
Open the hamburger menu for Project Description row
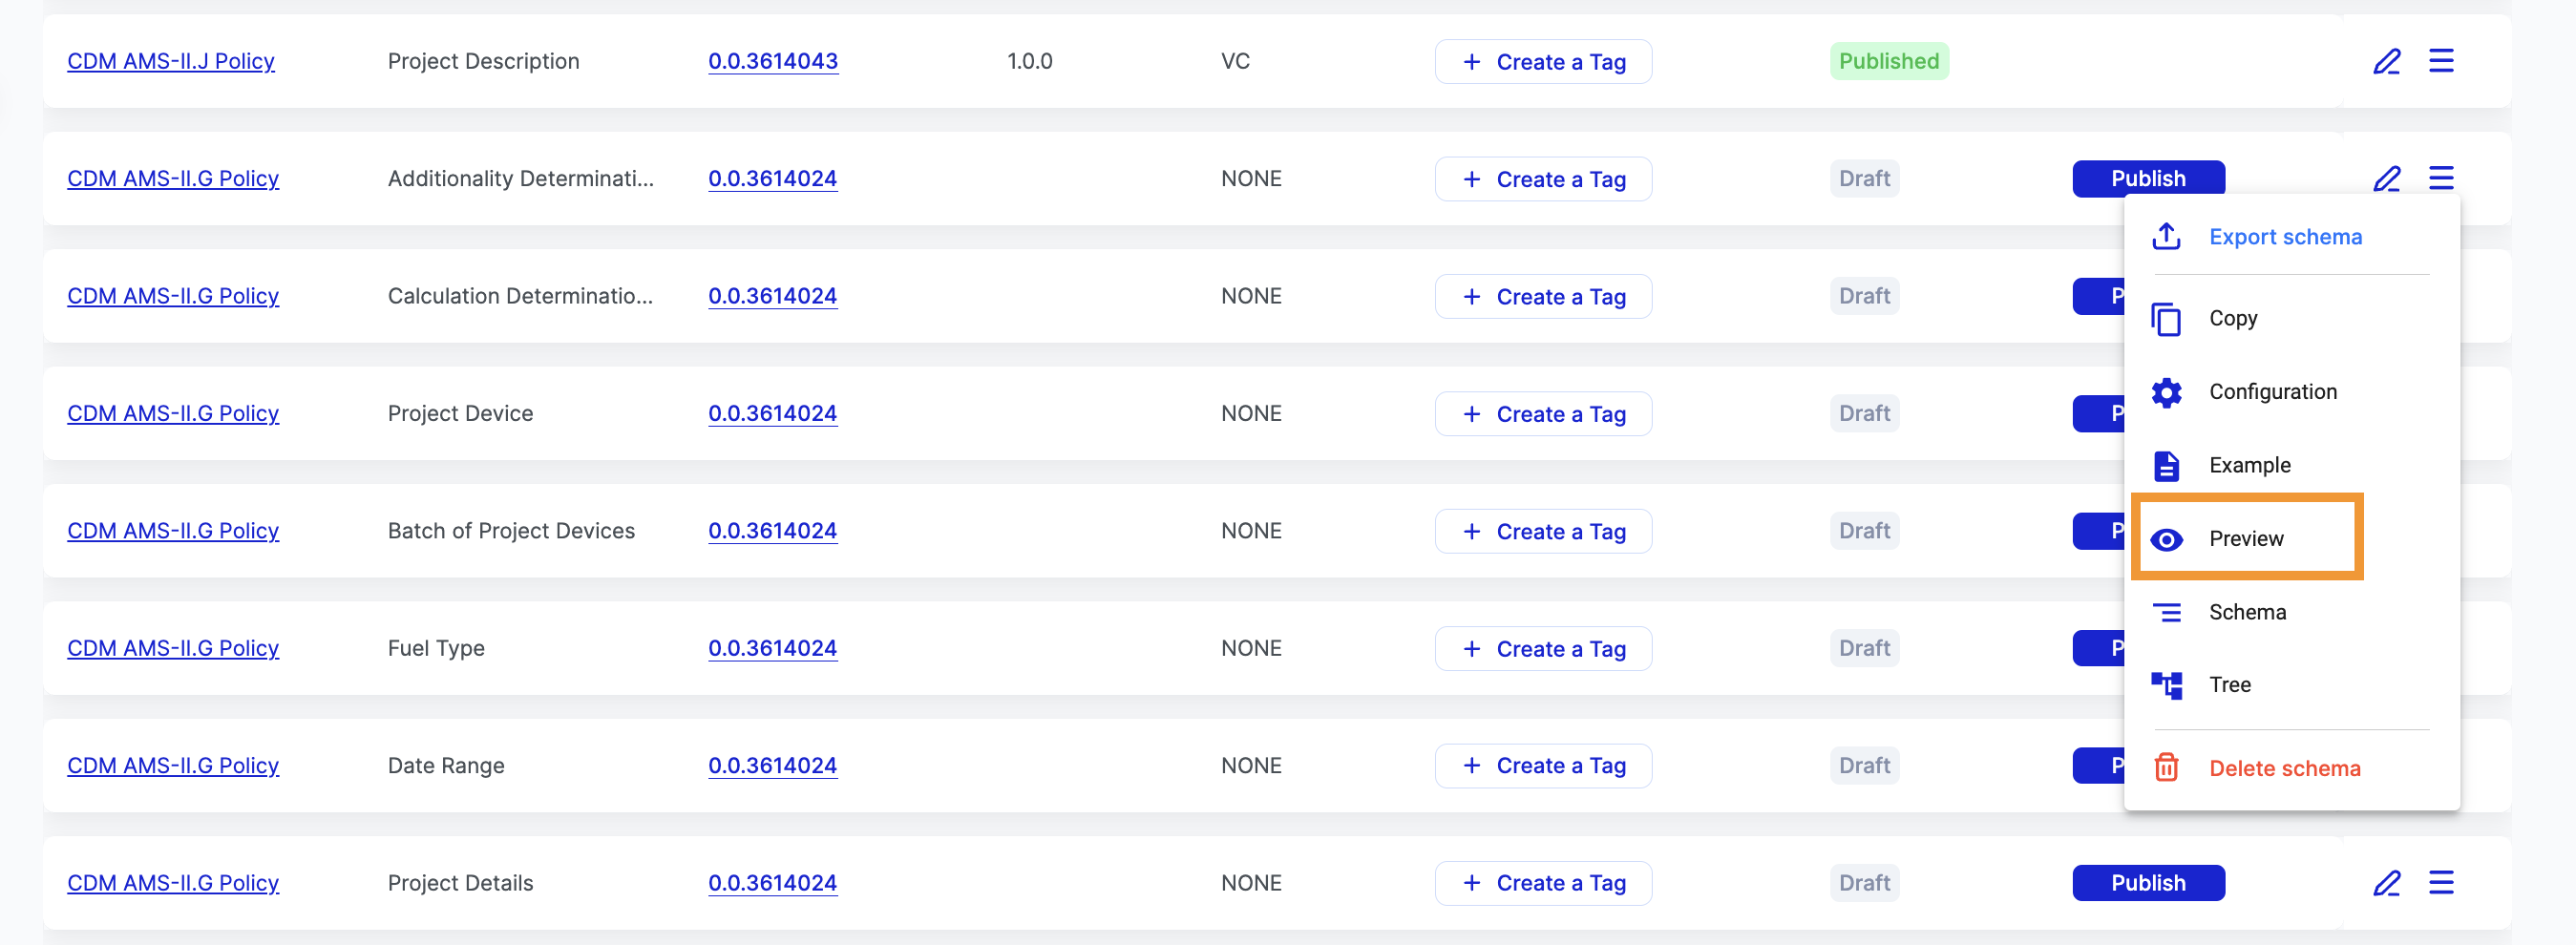[2441, 62]
